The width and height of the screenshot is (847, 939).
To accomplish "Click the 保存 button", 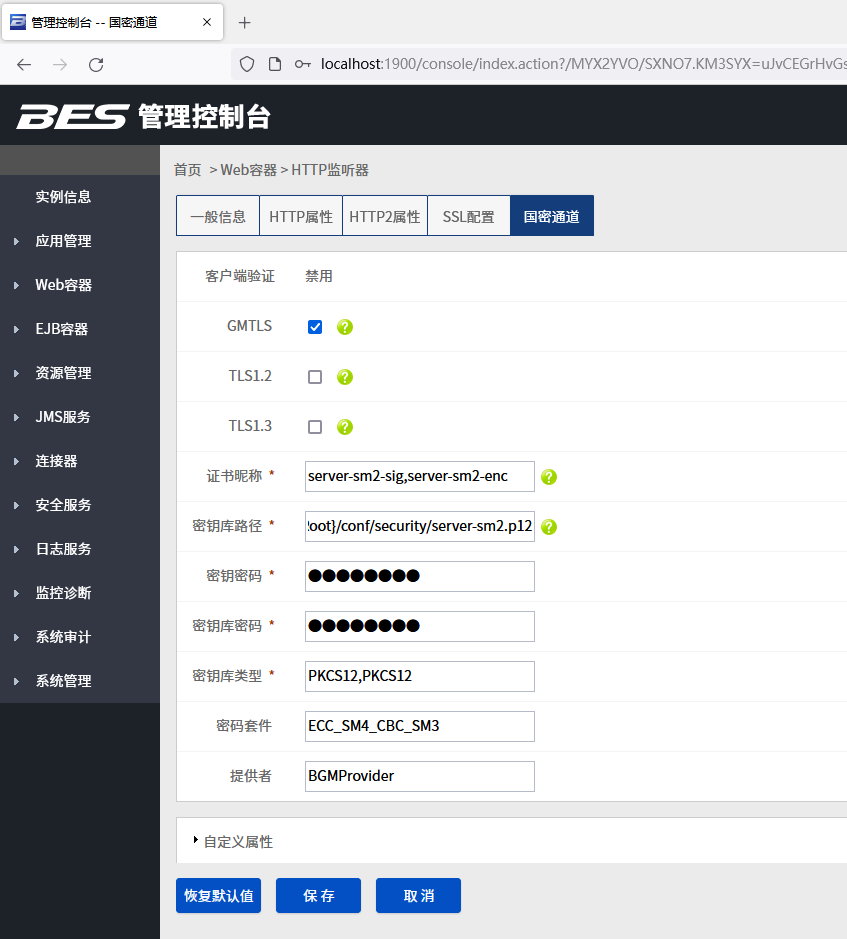I will tap(319, 895).
